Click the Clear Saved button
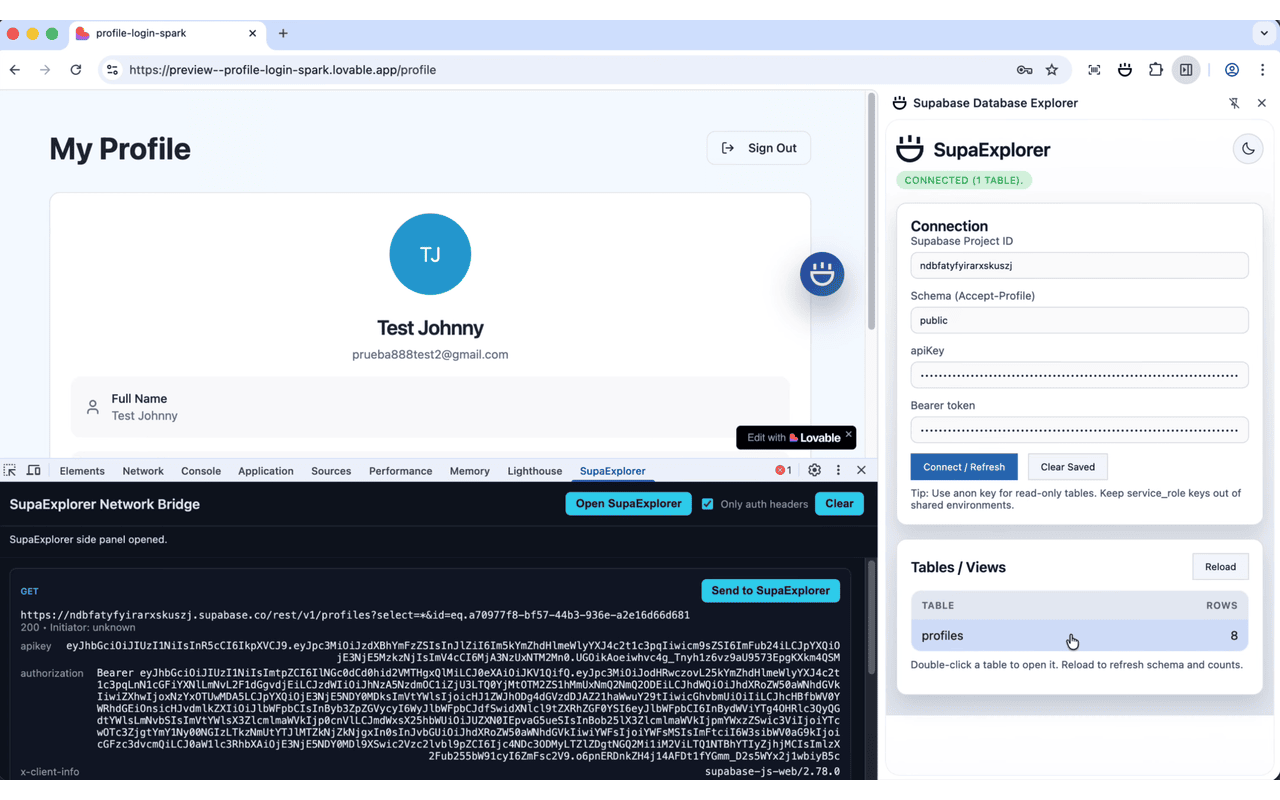This screenshot has height=800, width=1280. tap(1068, 467)
